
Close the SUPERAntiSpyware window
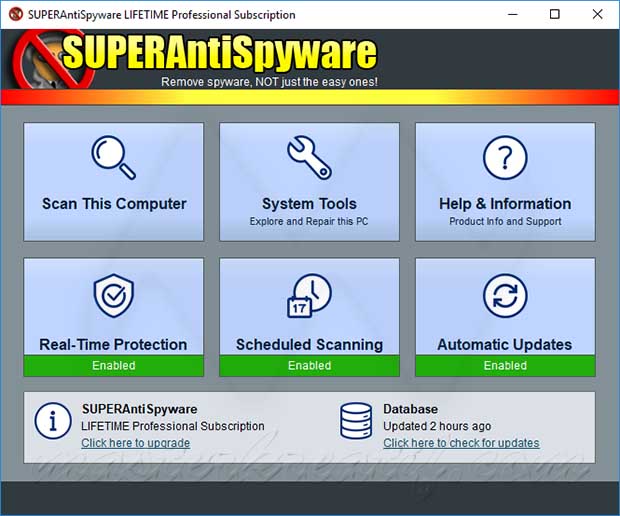597,14
